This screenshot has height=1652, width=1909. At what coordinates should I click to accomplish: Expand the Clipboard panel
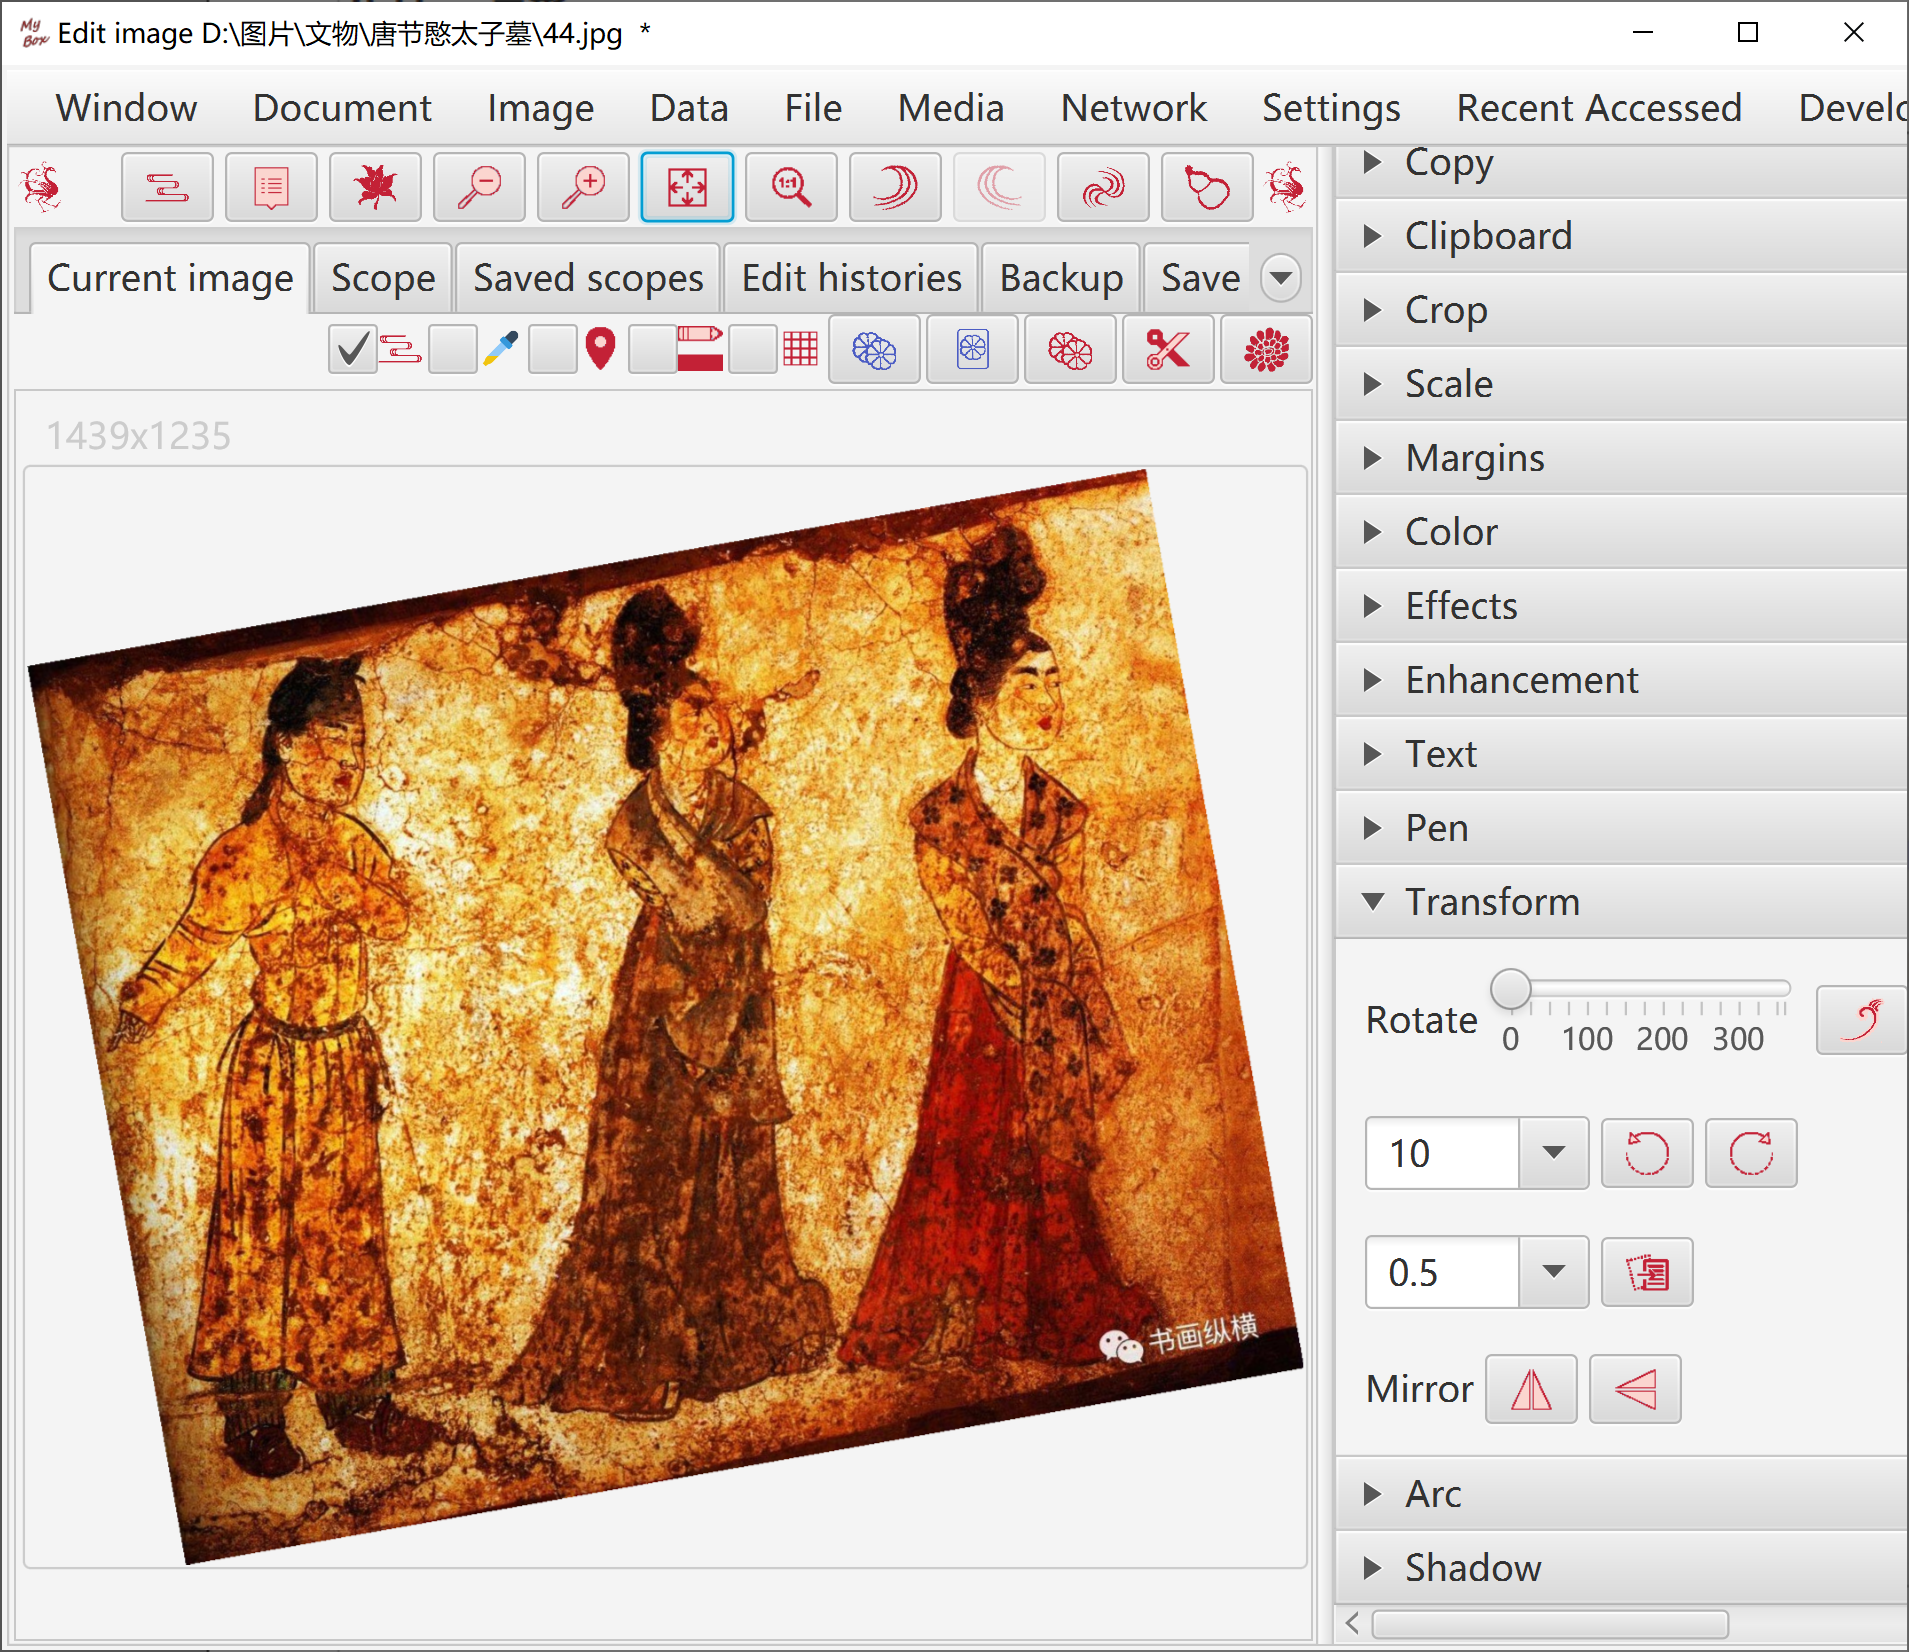[x=1621, y=236]
